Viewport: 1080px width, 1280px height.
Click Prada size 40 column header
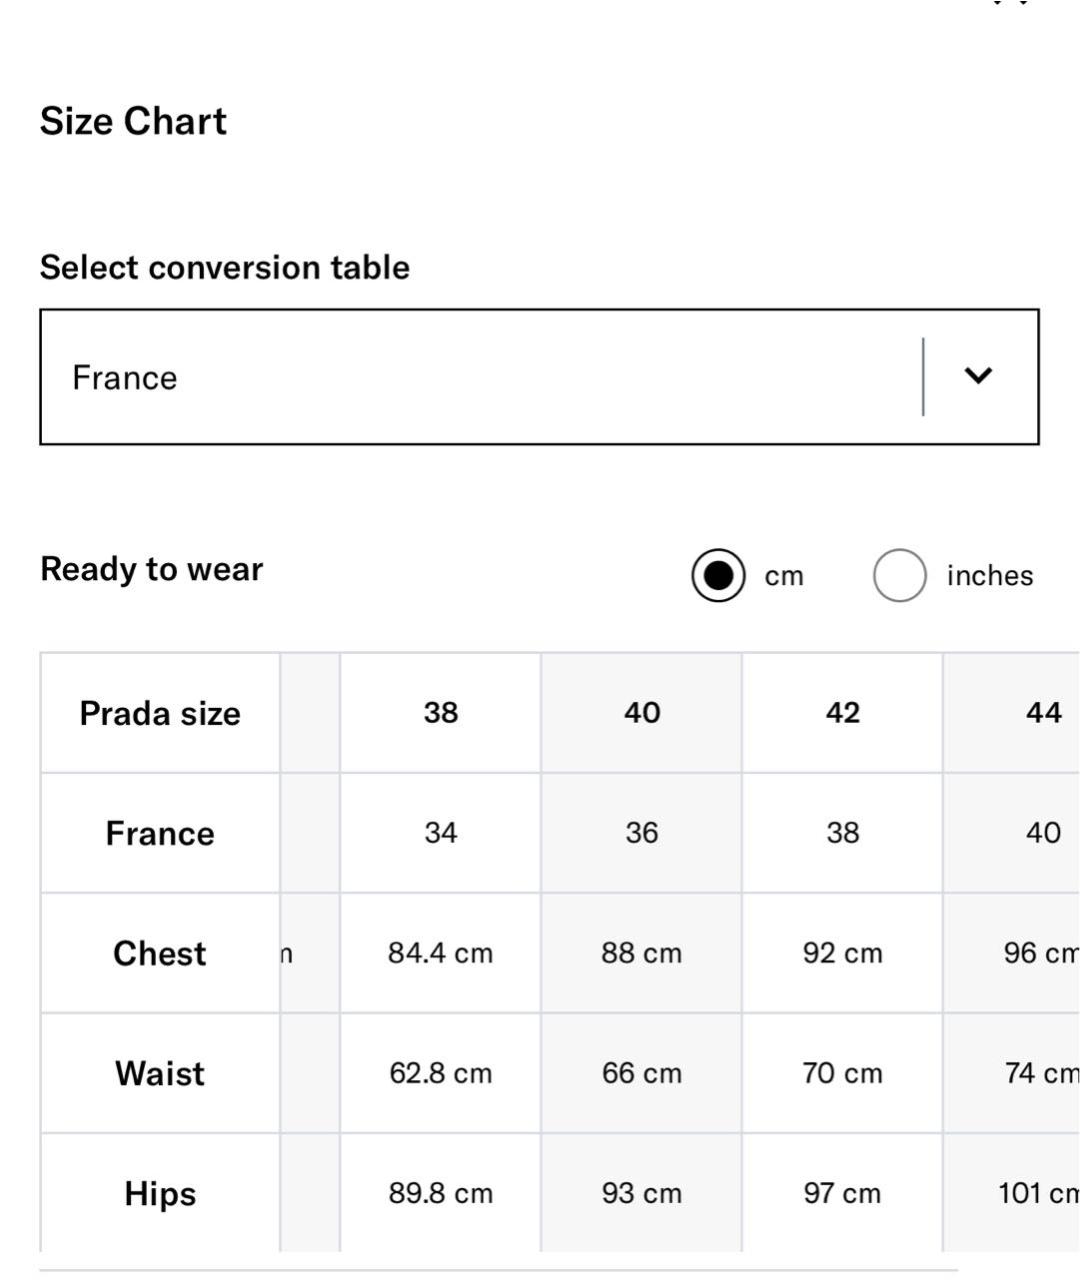tap(642, 713)
